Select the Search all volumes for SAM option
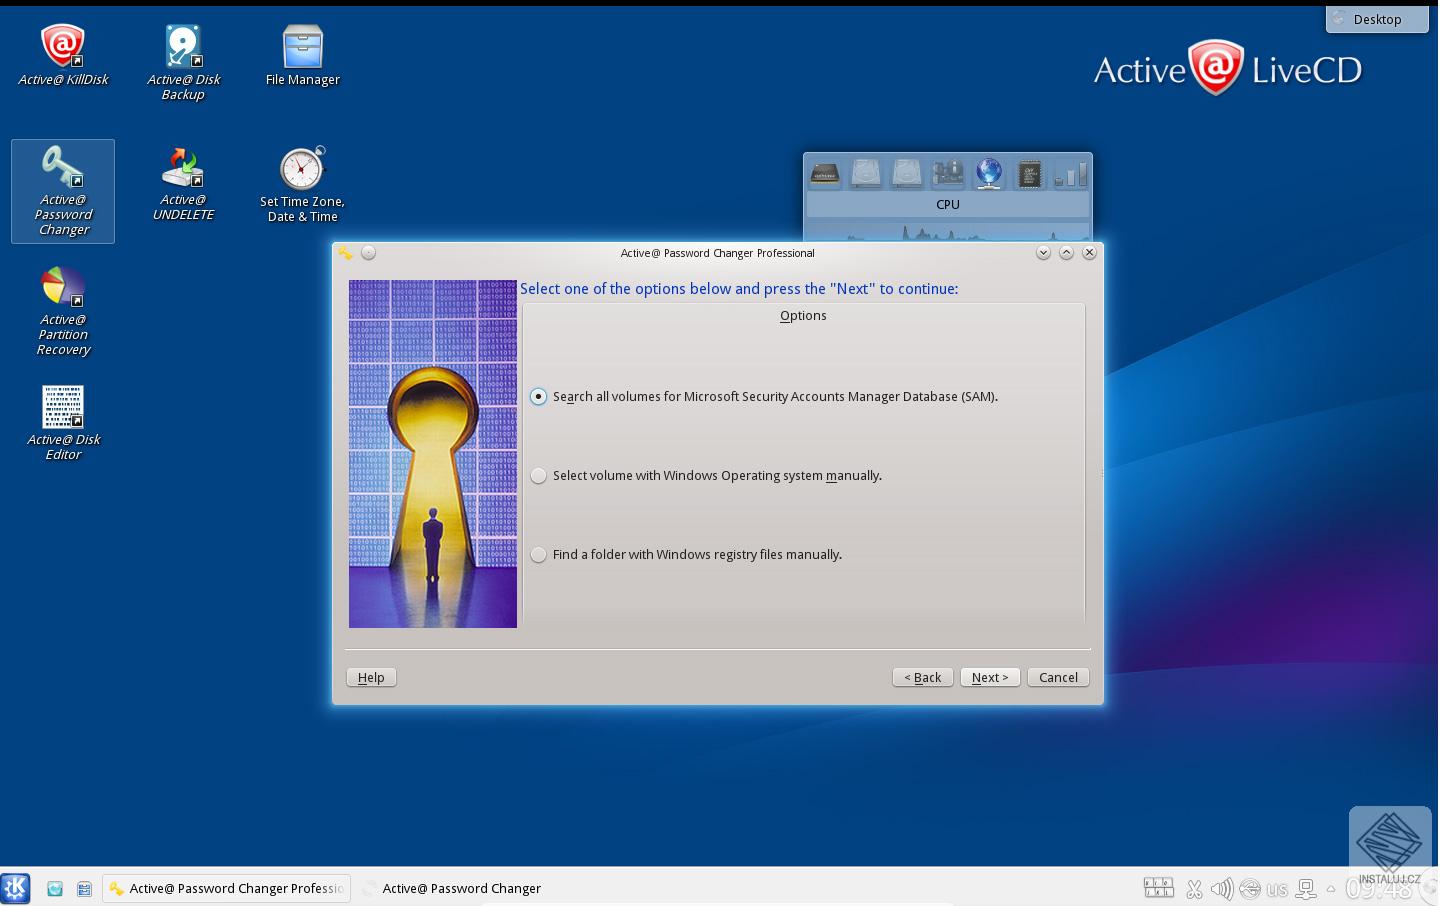This screenshot has height=906, width=1440. pyautogui.click(x=538, y=396)
